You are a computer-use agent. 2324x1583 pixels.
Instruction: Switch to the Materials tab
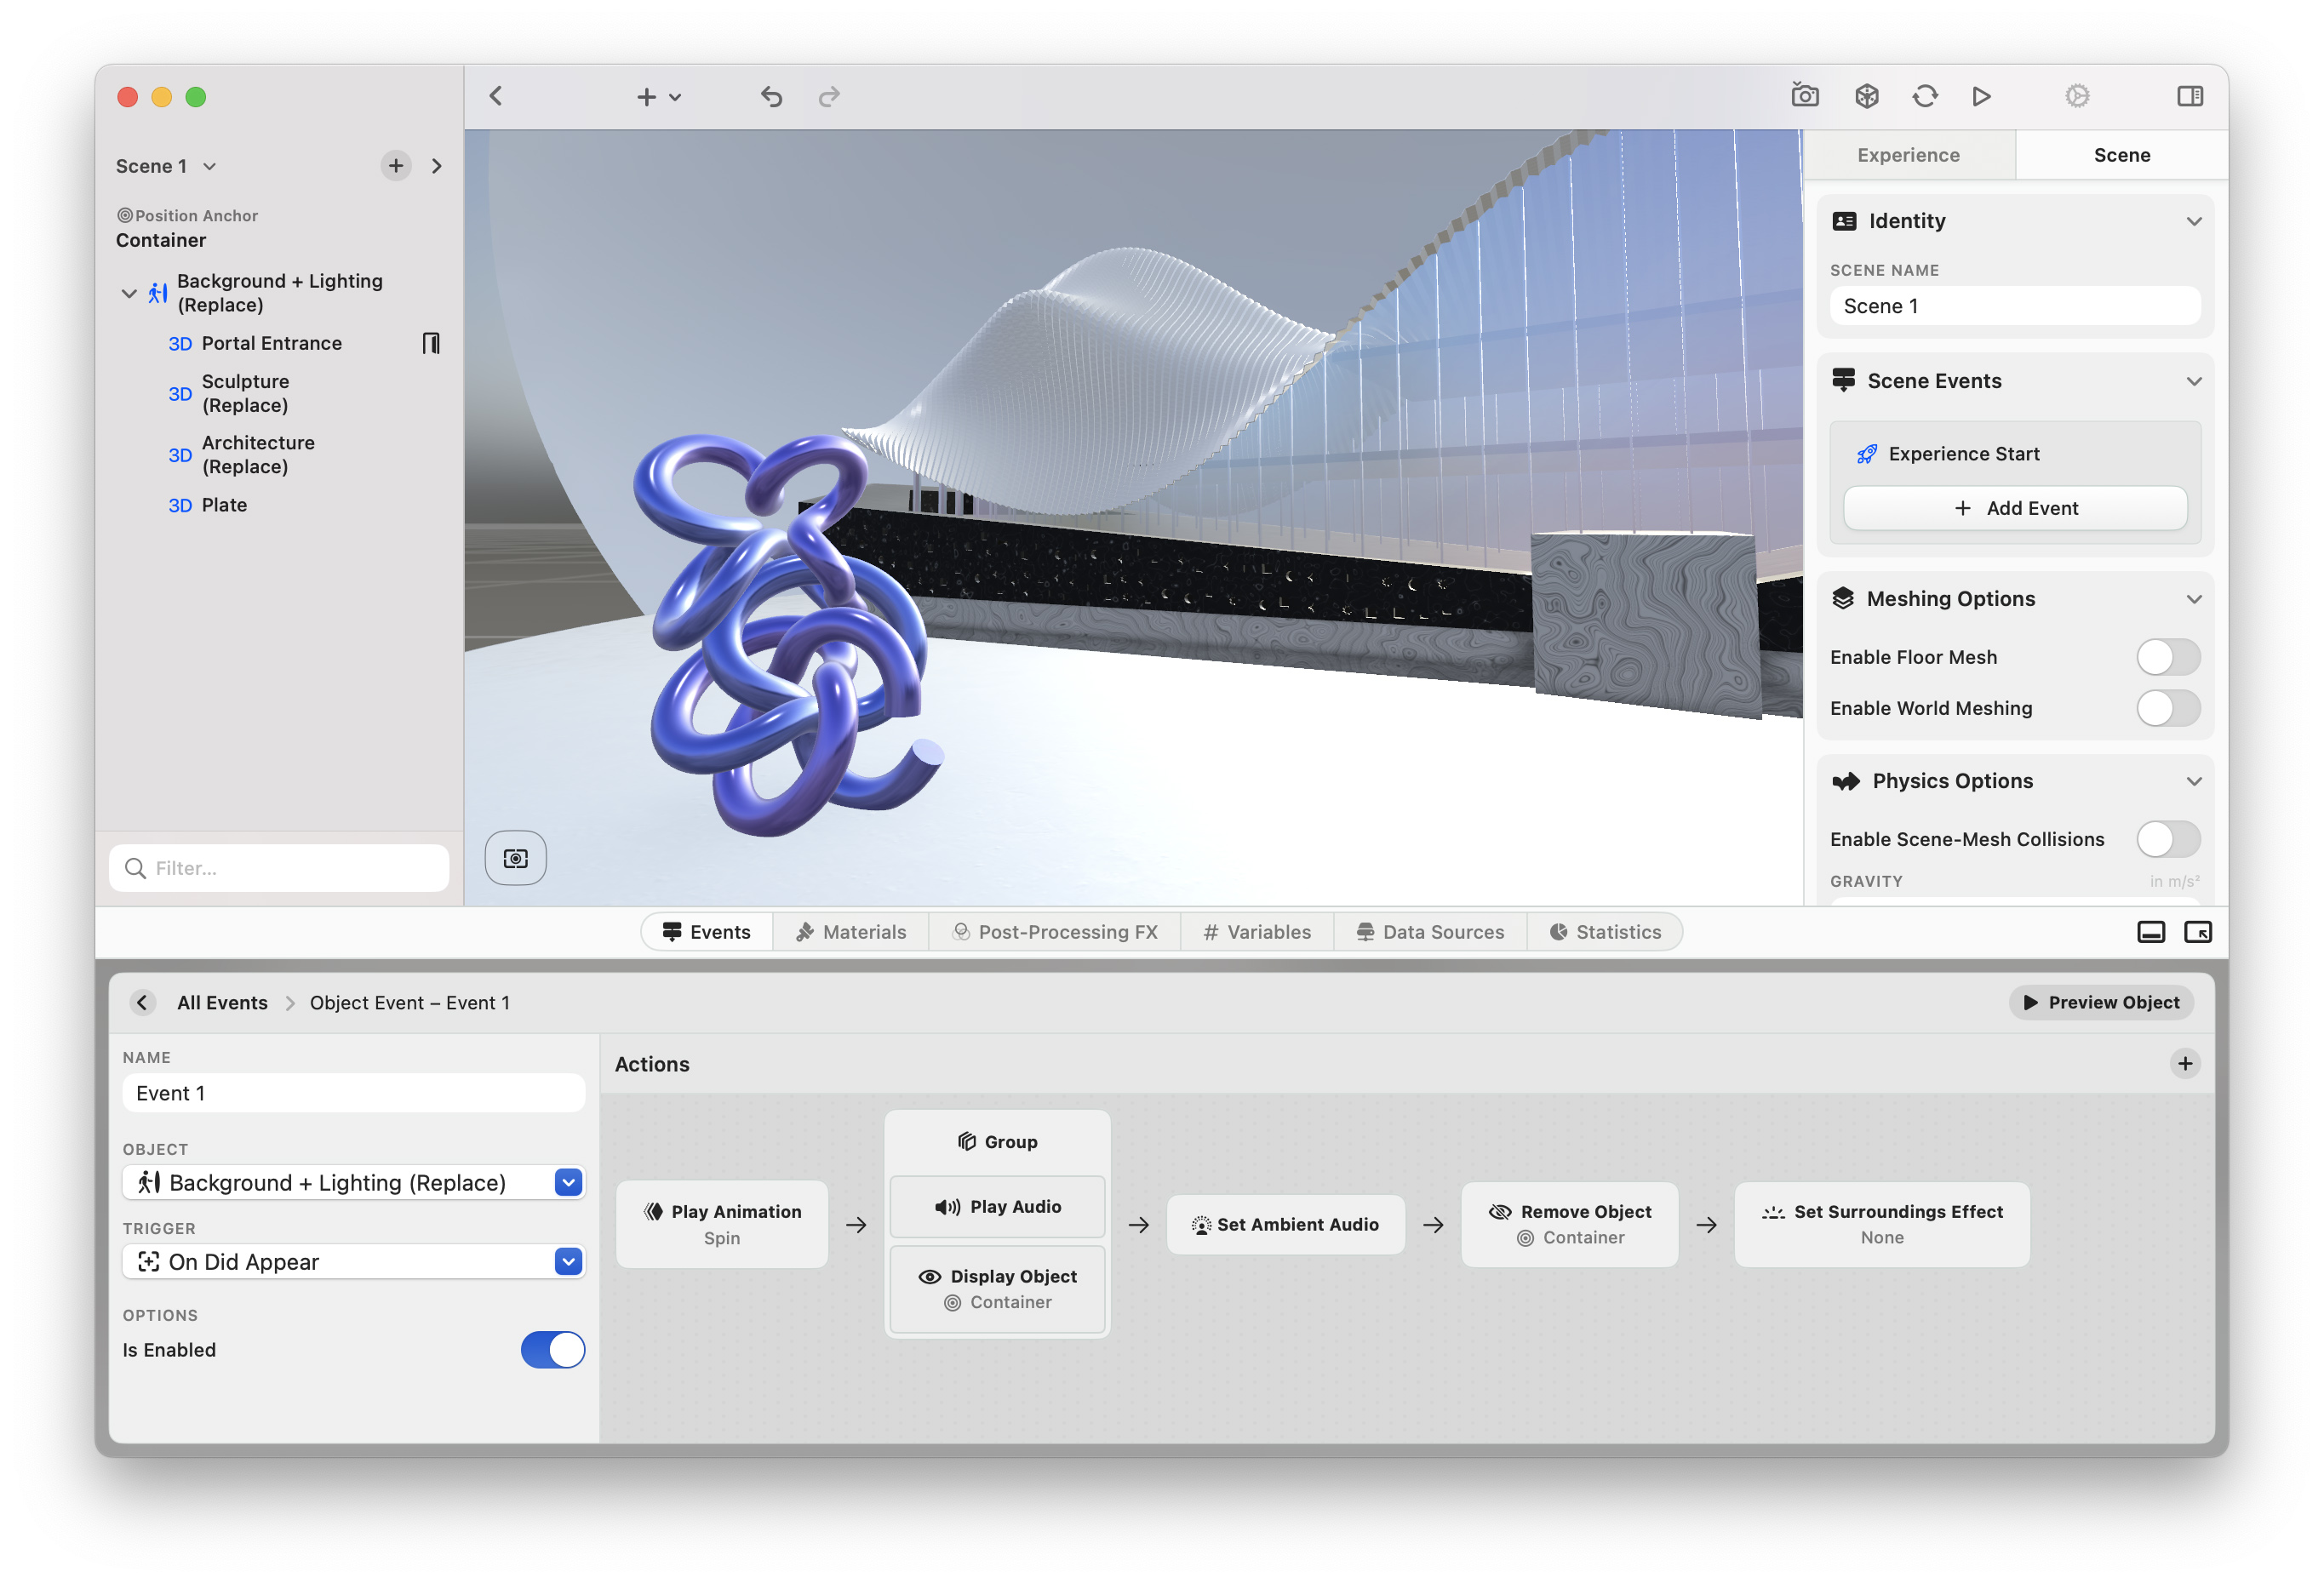[851, 932]
